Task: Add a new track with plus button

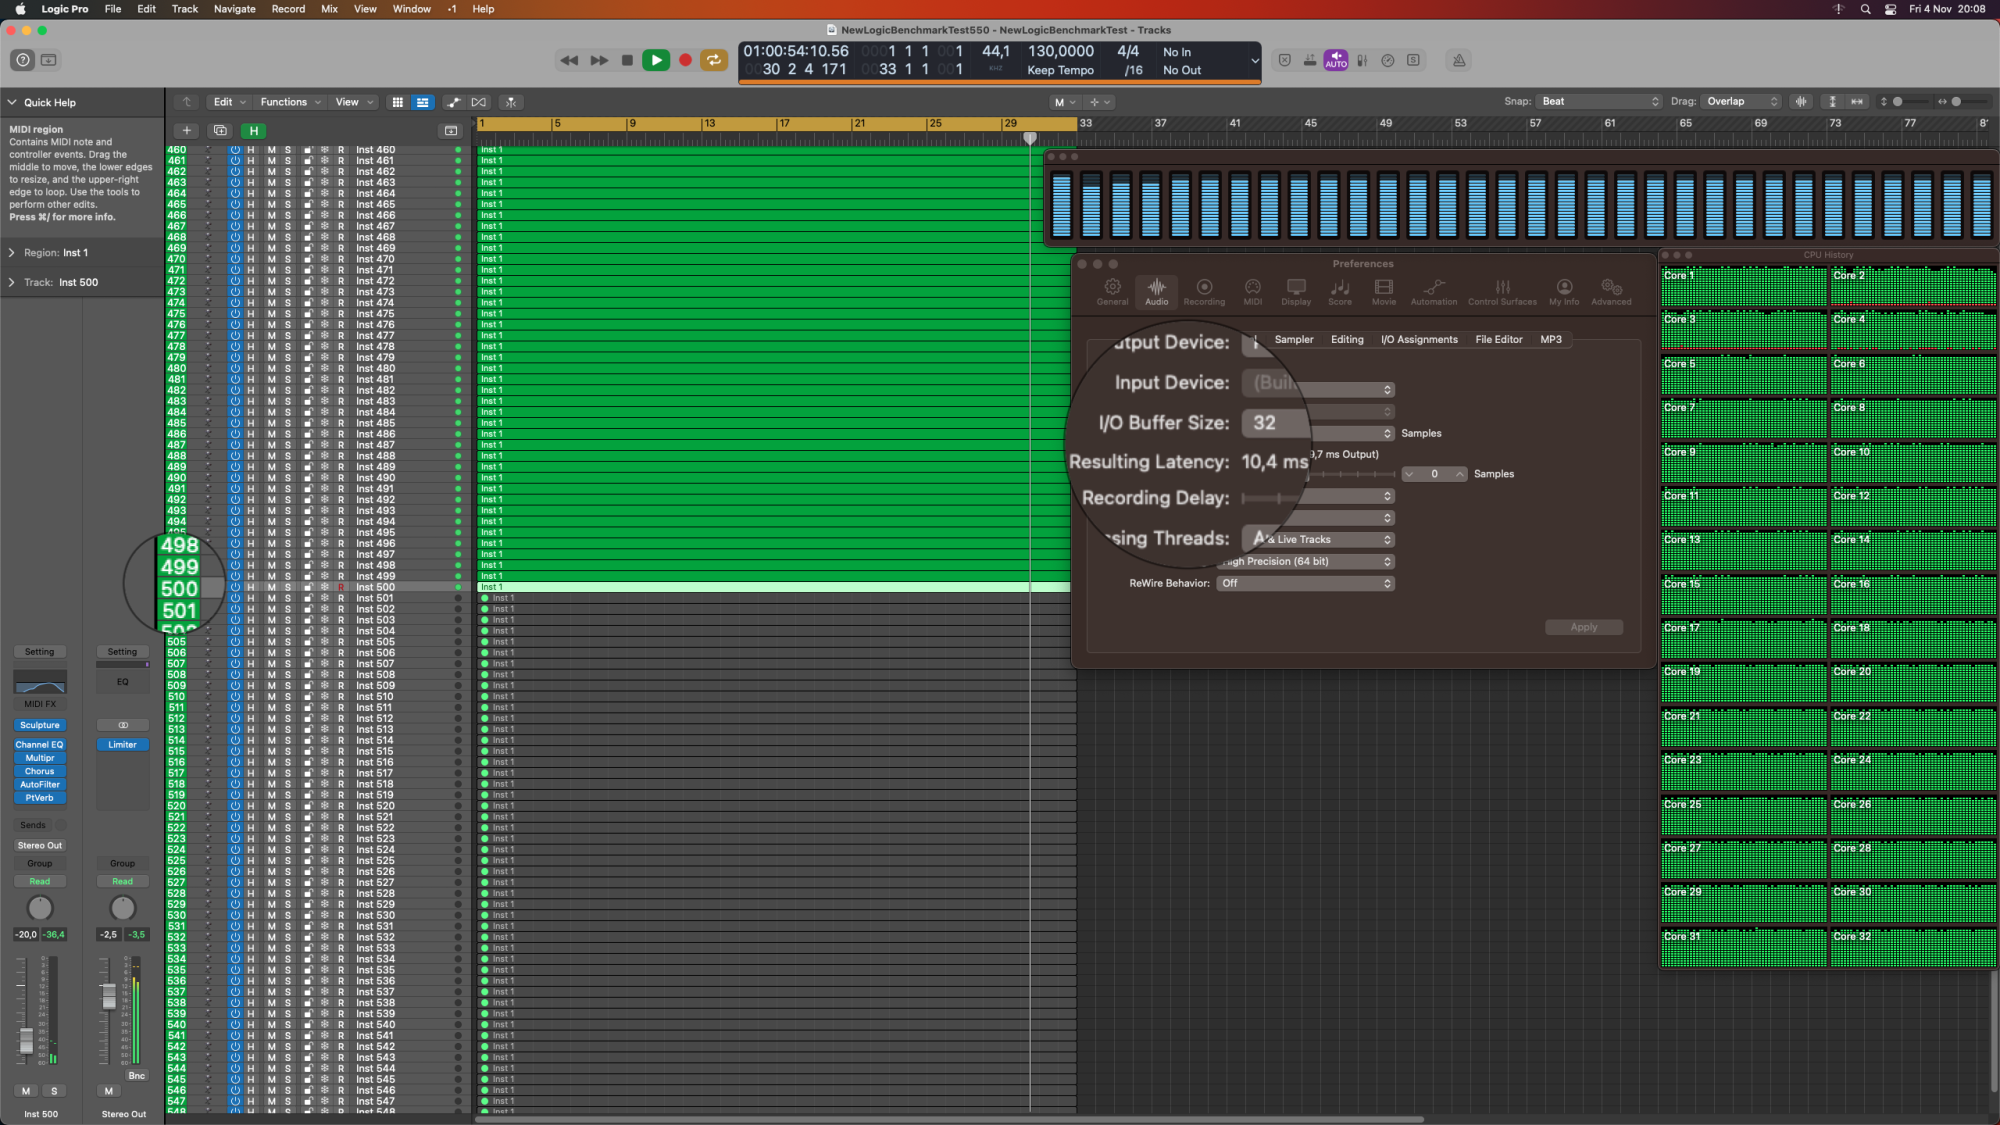Action: [187, 130]
